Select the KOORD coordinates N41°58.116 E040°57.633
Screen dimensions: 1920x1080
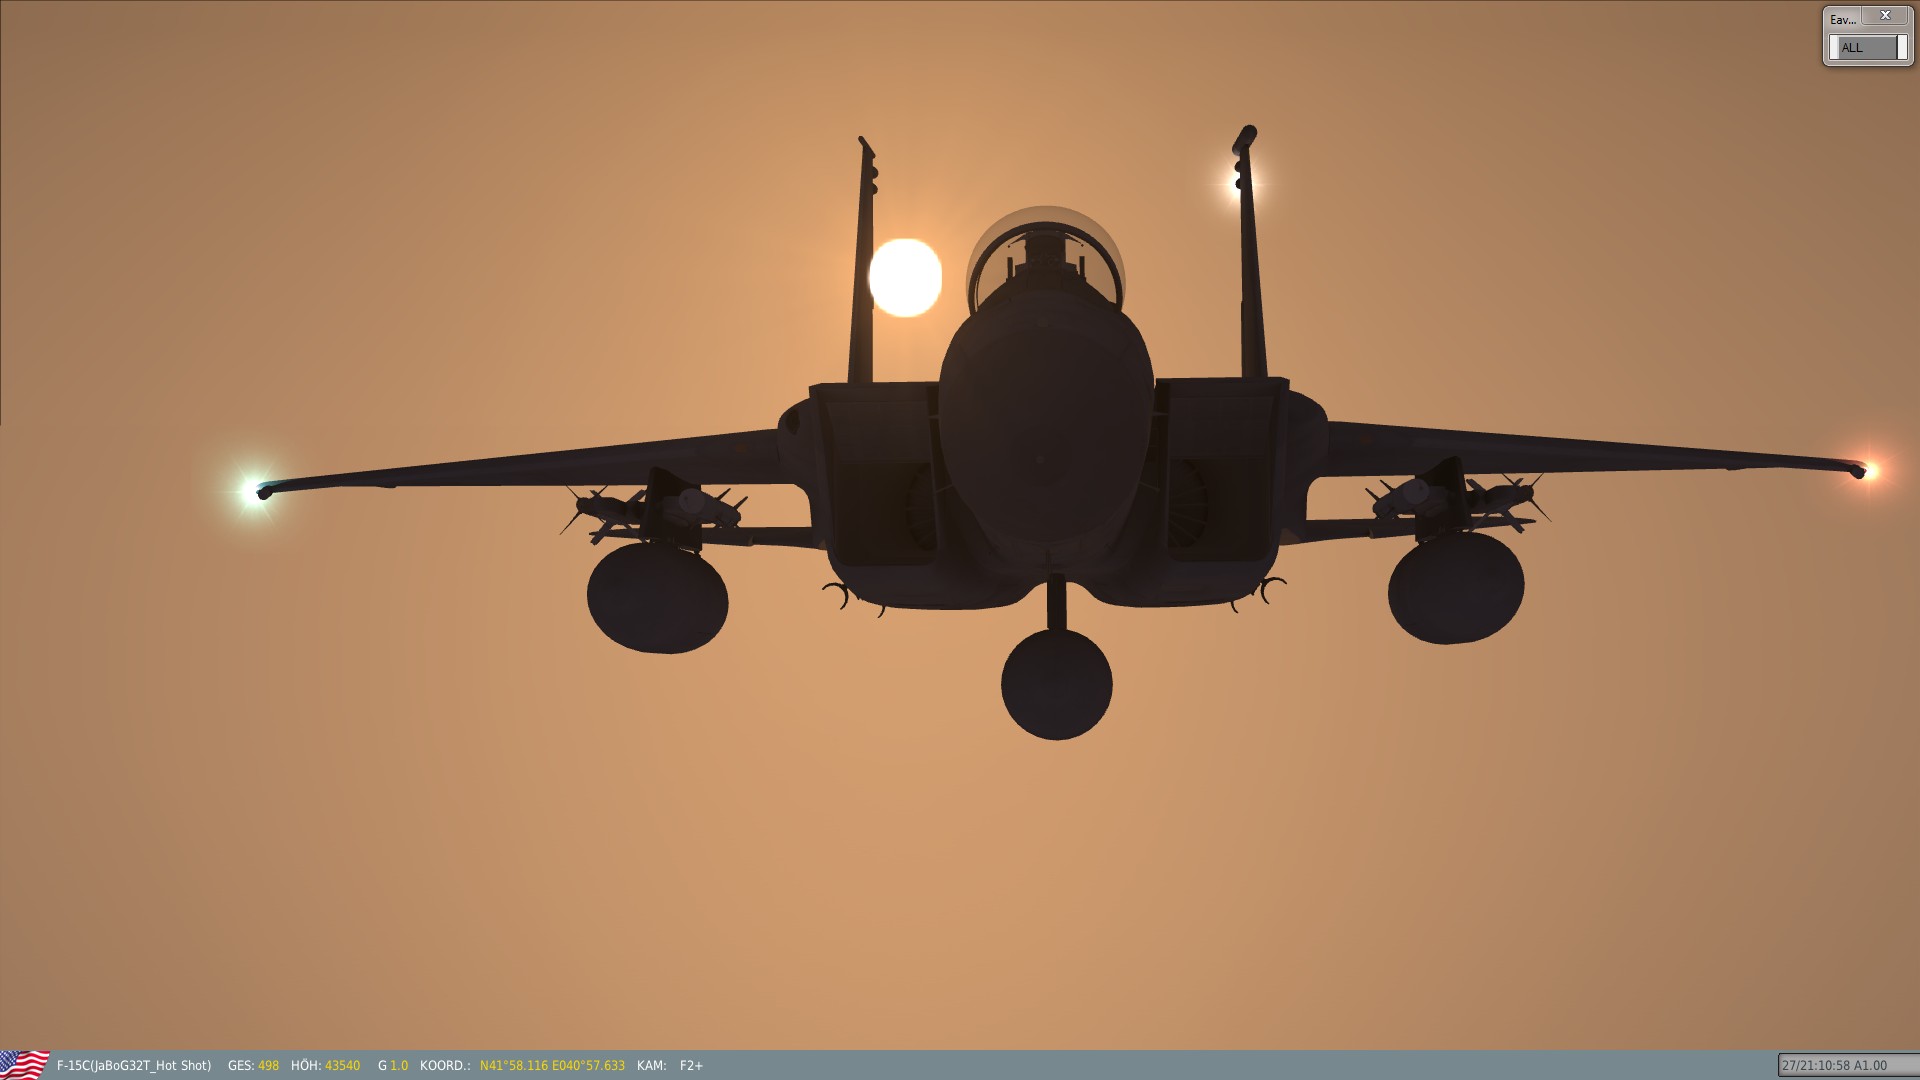pos(552,1066)
